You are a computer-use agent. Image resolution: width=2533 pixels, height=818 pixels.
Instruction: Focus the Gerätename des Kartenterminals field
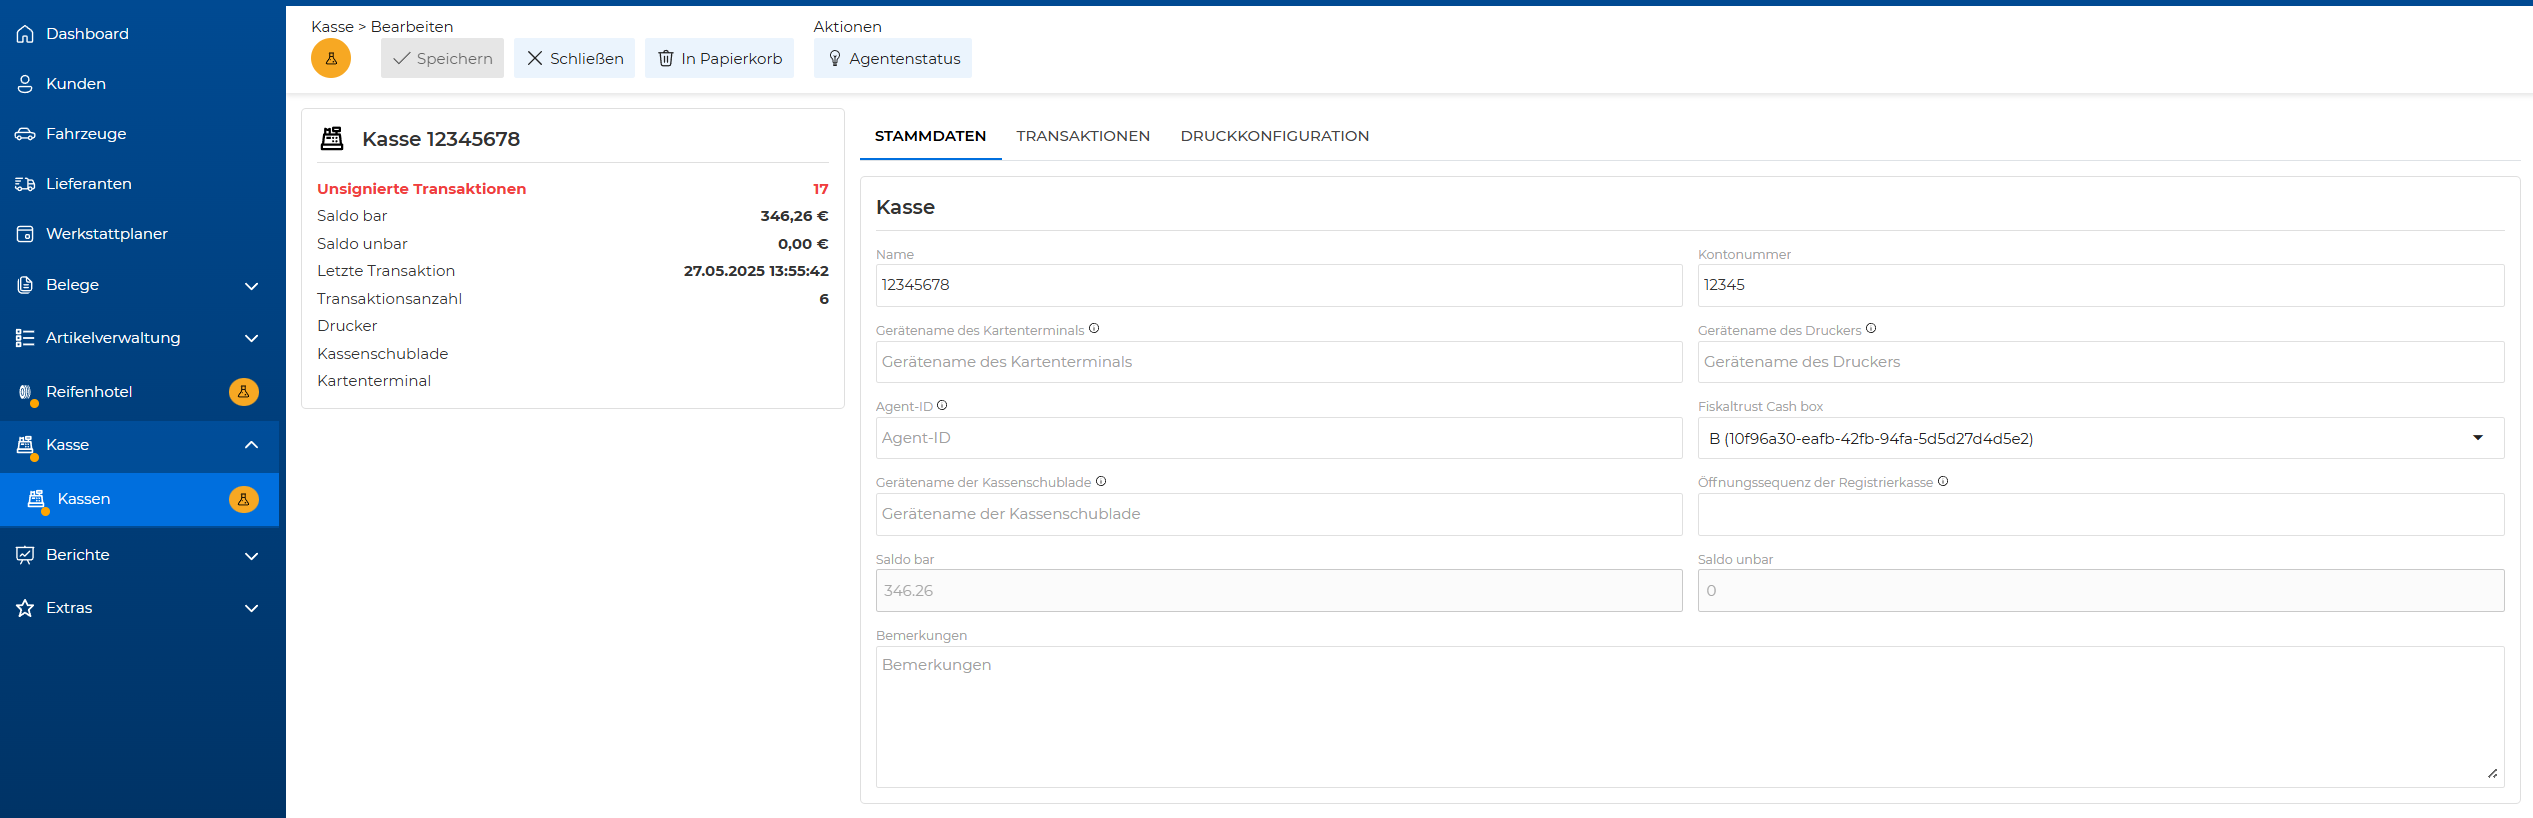(x=1279, y=362)
